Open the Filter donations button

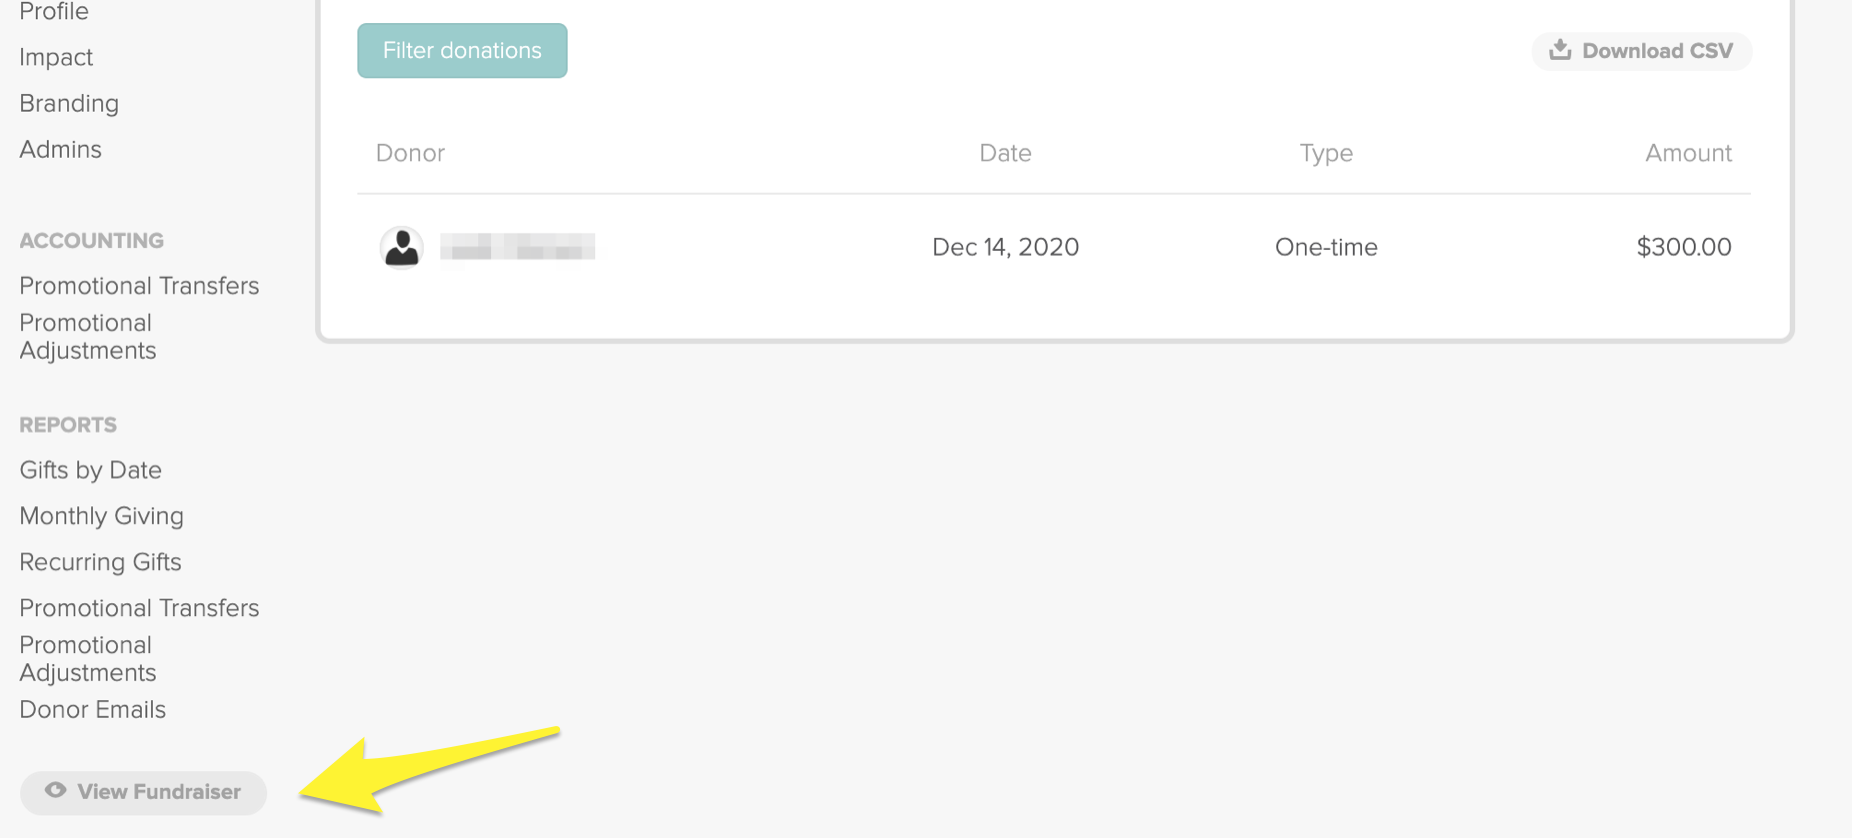(x=462, y=51)
